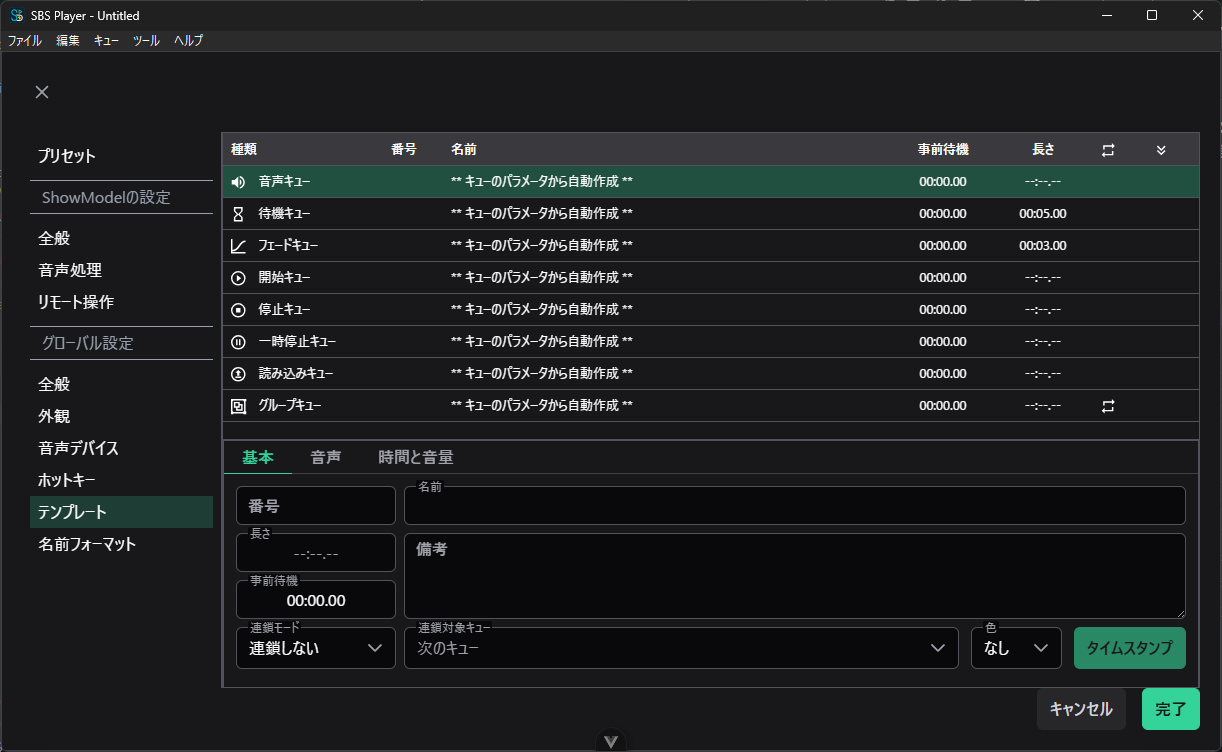Image resolution: width=1222 pixels, height=752 pixels.
Task: Click the 名前 input field
Action: click(x=795, y=506)
